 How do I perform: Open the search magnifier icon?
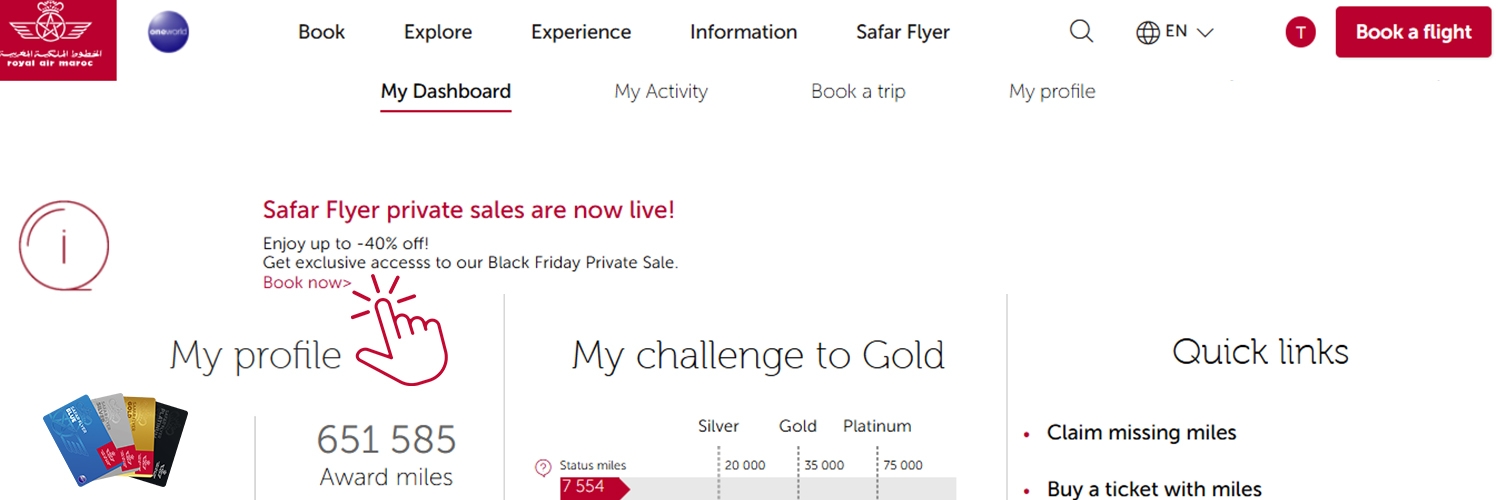tap(1081, 32)
